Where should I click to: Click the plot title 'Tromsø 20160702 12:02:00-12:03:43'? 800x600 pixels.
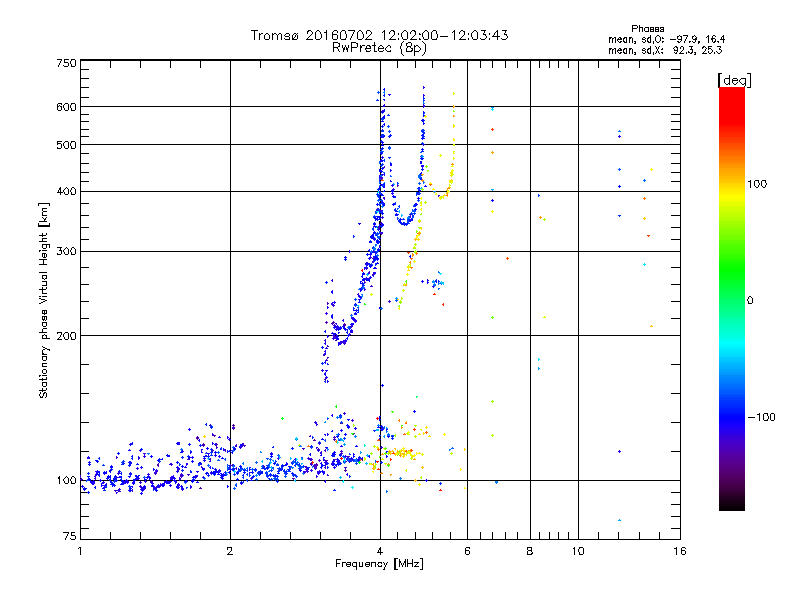379,35
